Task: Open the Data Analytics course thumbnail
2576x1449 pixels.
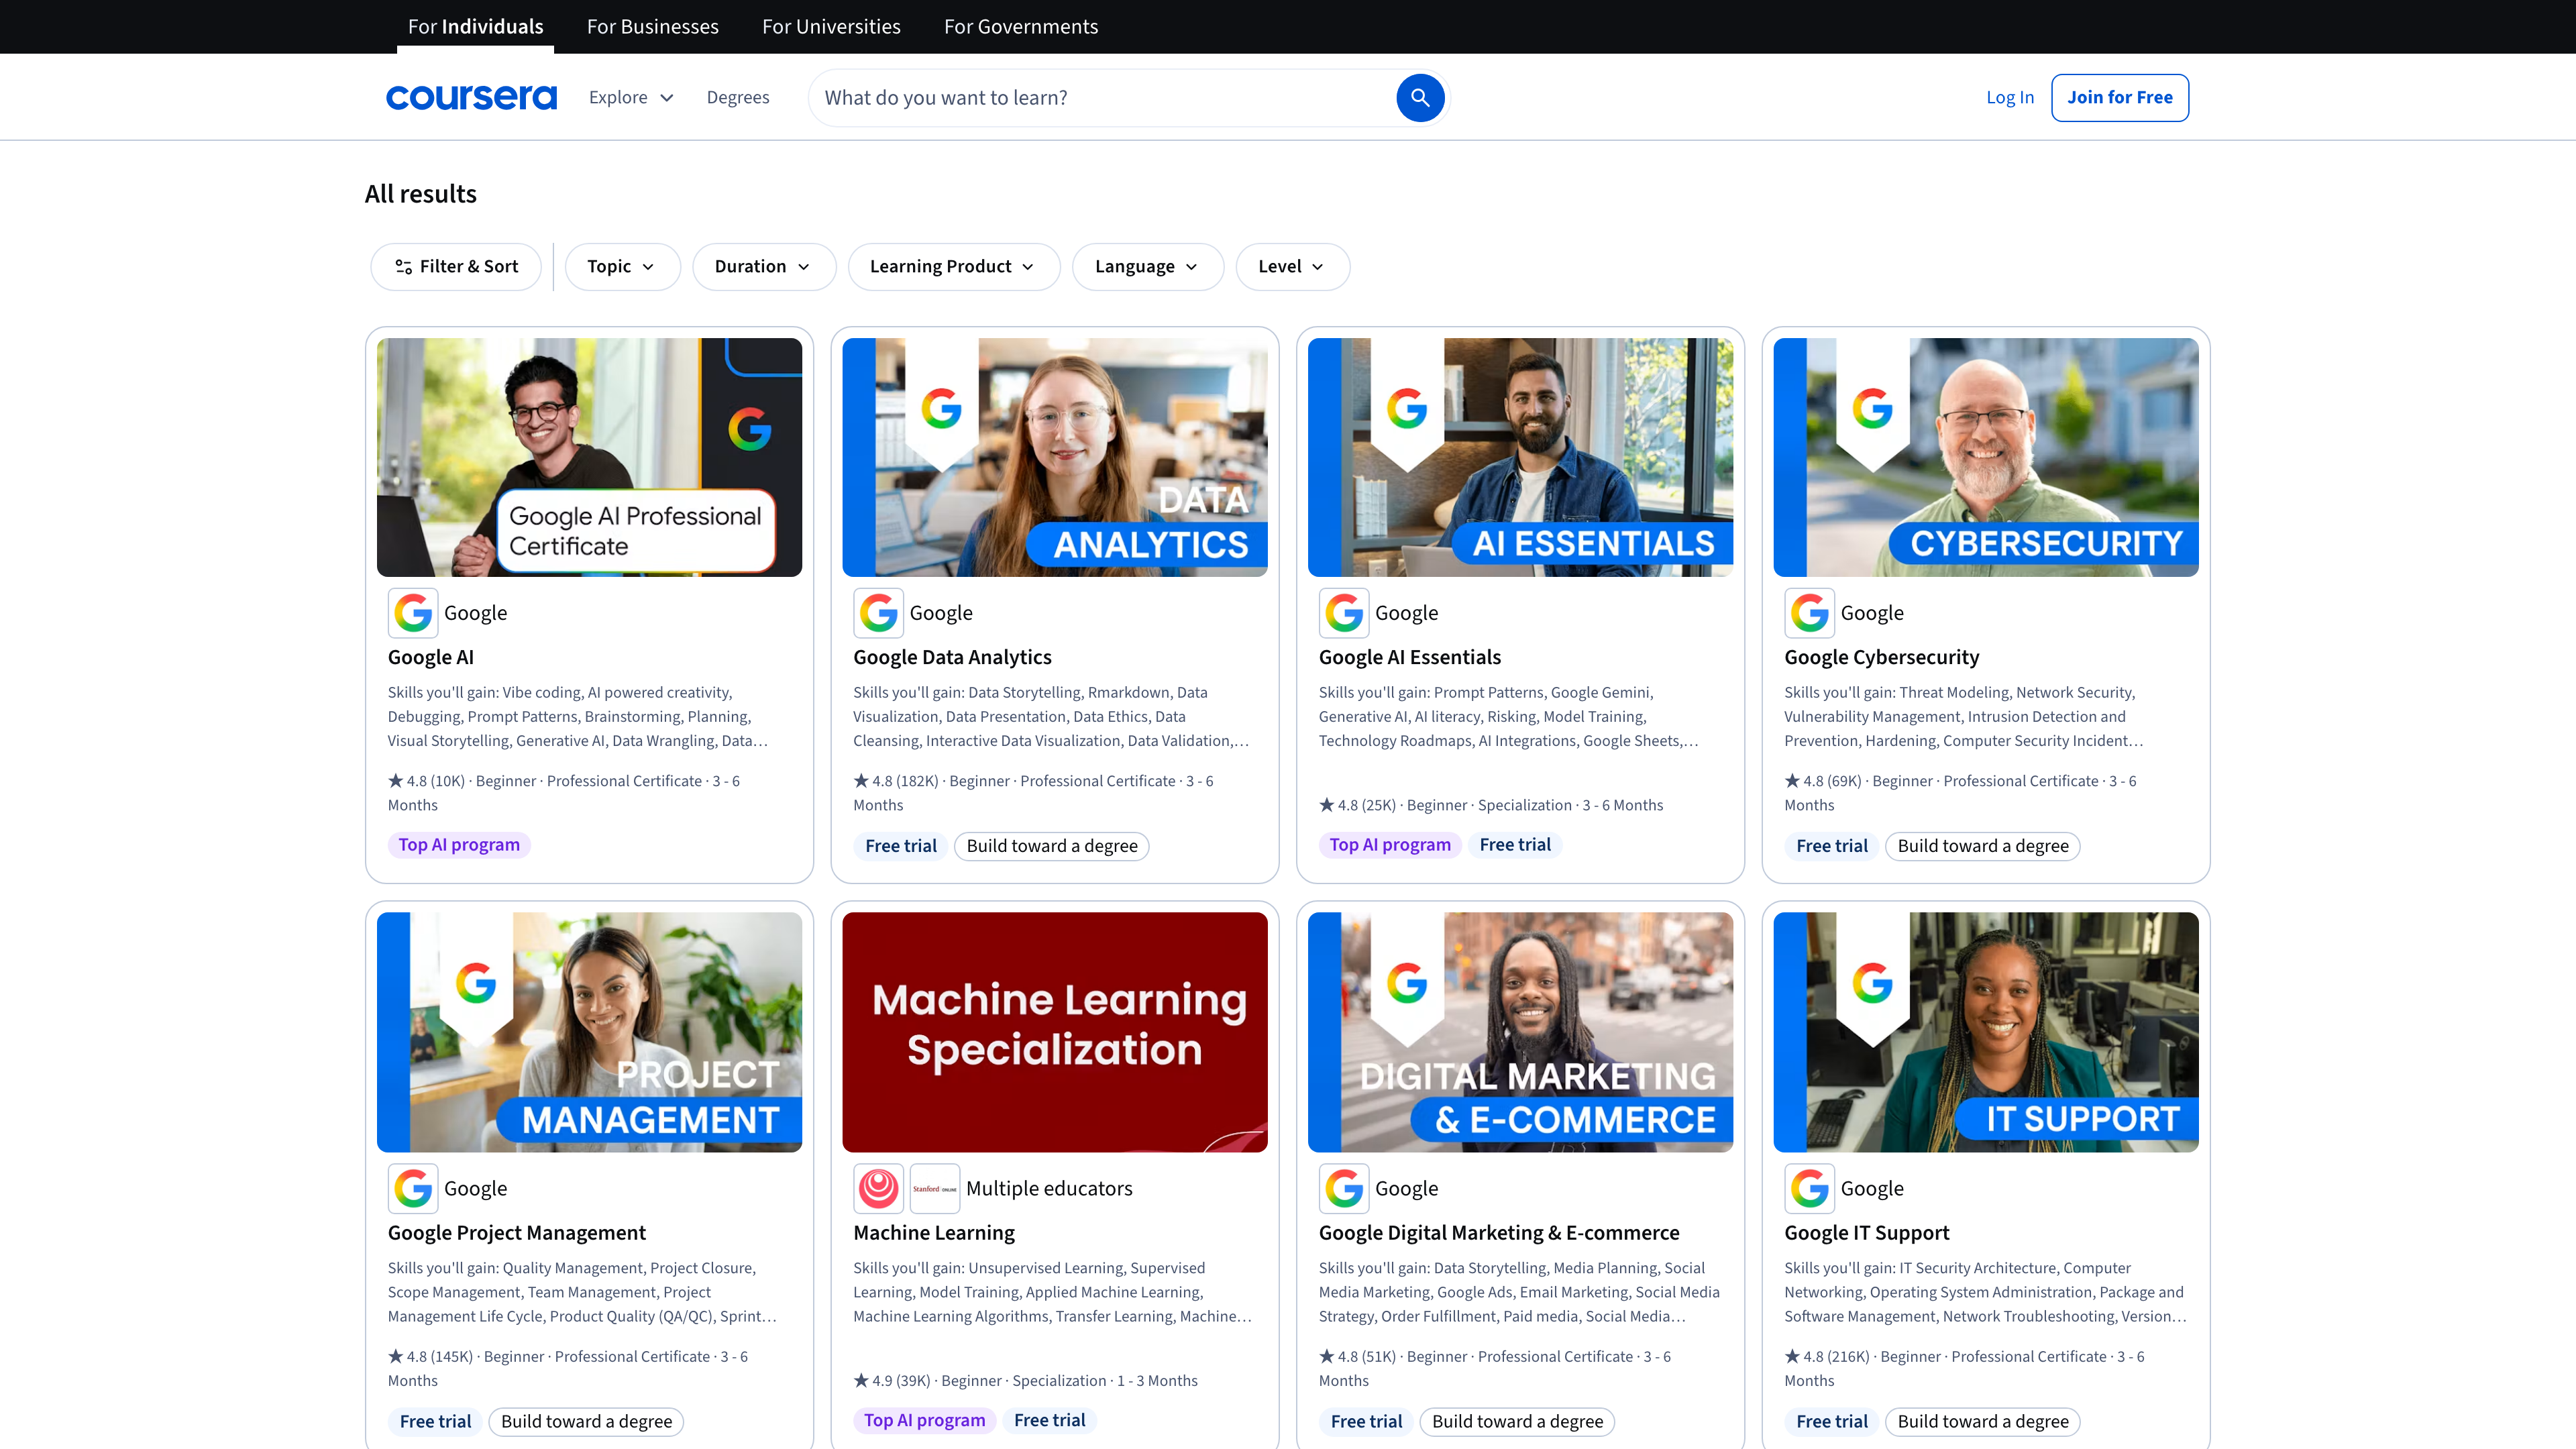Action: point(1054,457)
